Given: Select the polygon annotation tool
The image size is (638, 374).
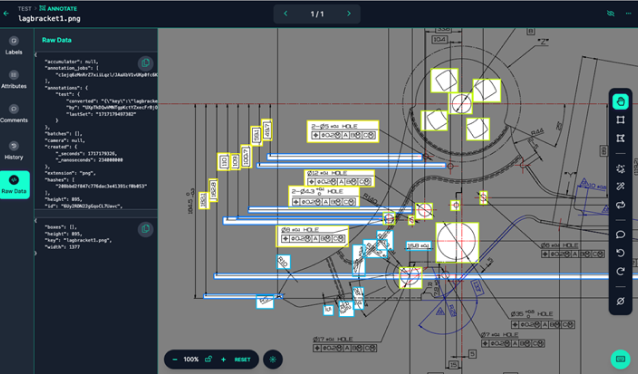Looking at the screenshot, I should click(x=620, y=138).
